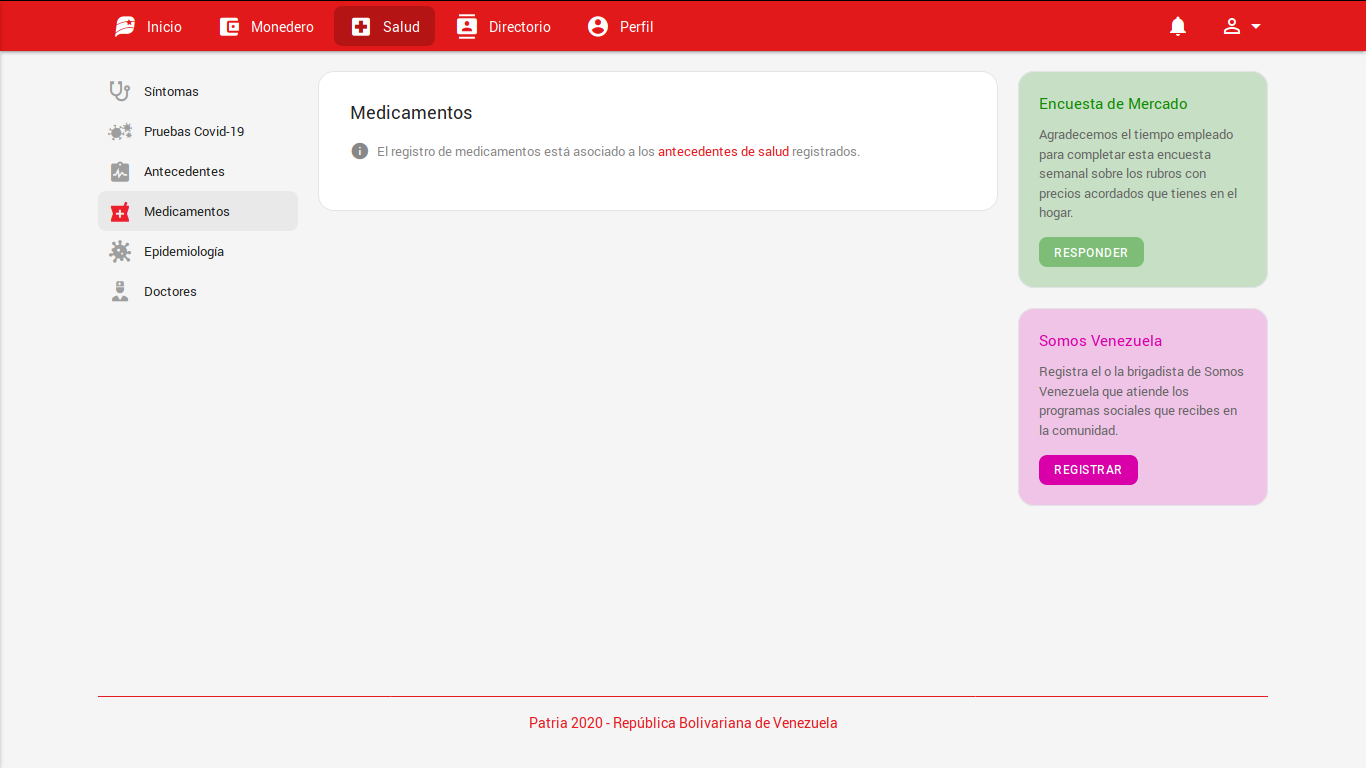
Task: Click the Directorio contacts icon
Action: pos(467,27)
